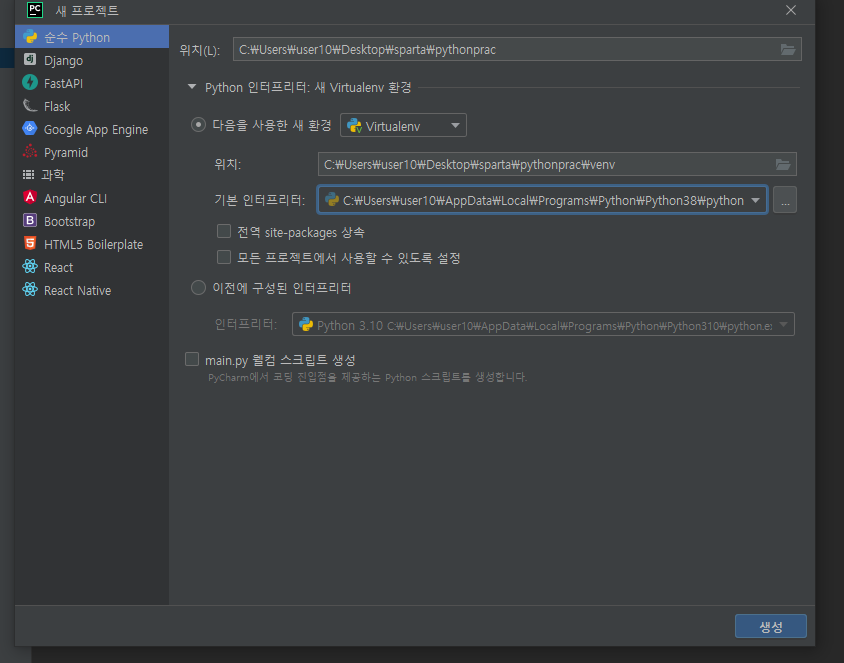
Task: Click the Angular CLI icon
Action: 30,198
